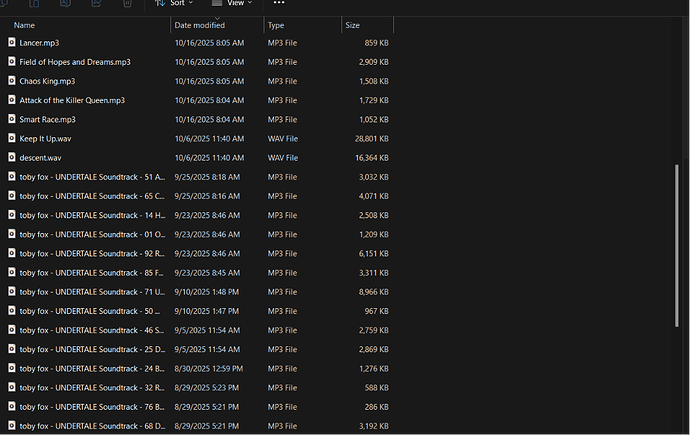Viewport: 690px width, 435px height.
Task: Click the icon of UNDERTALE Soundtrack - 92 R... file
Action: tap(12, 253)
